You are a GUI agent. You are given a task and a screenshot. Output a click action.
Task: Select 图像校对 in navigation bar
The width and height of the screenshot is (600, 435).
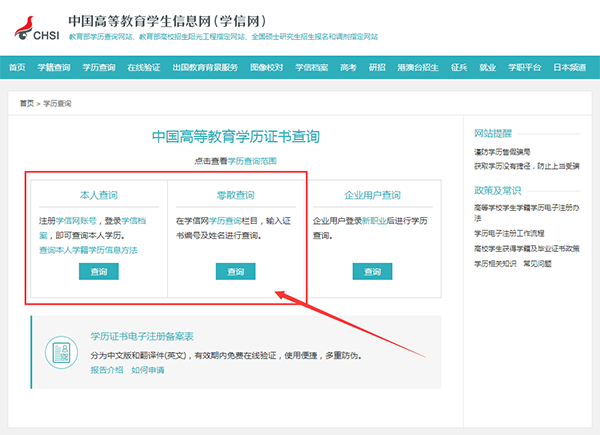pos(267,68)
